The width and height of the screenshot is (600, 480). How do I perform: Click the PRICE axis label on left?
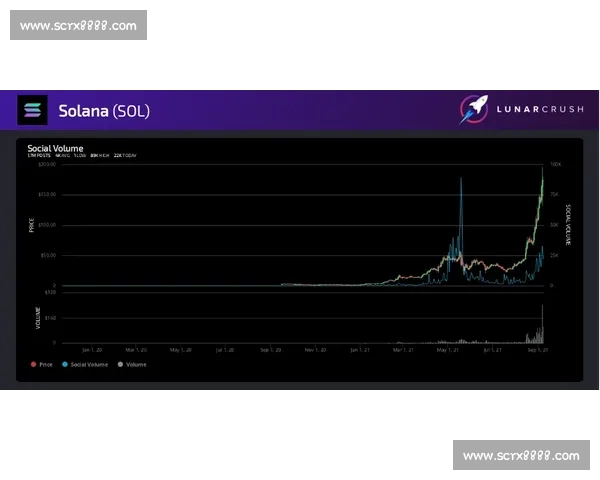tap(31, 226)
